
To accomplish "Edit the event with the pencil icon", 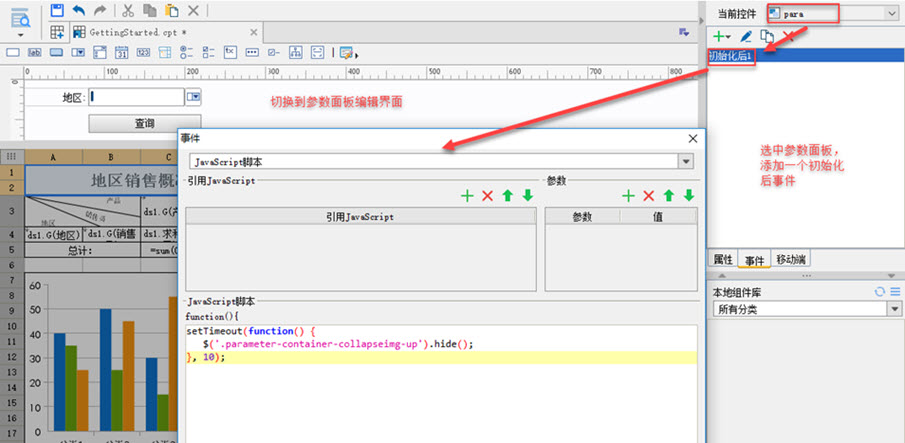I will 746,36.
